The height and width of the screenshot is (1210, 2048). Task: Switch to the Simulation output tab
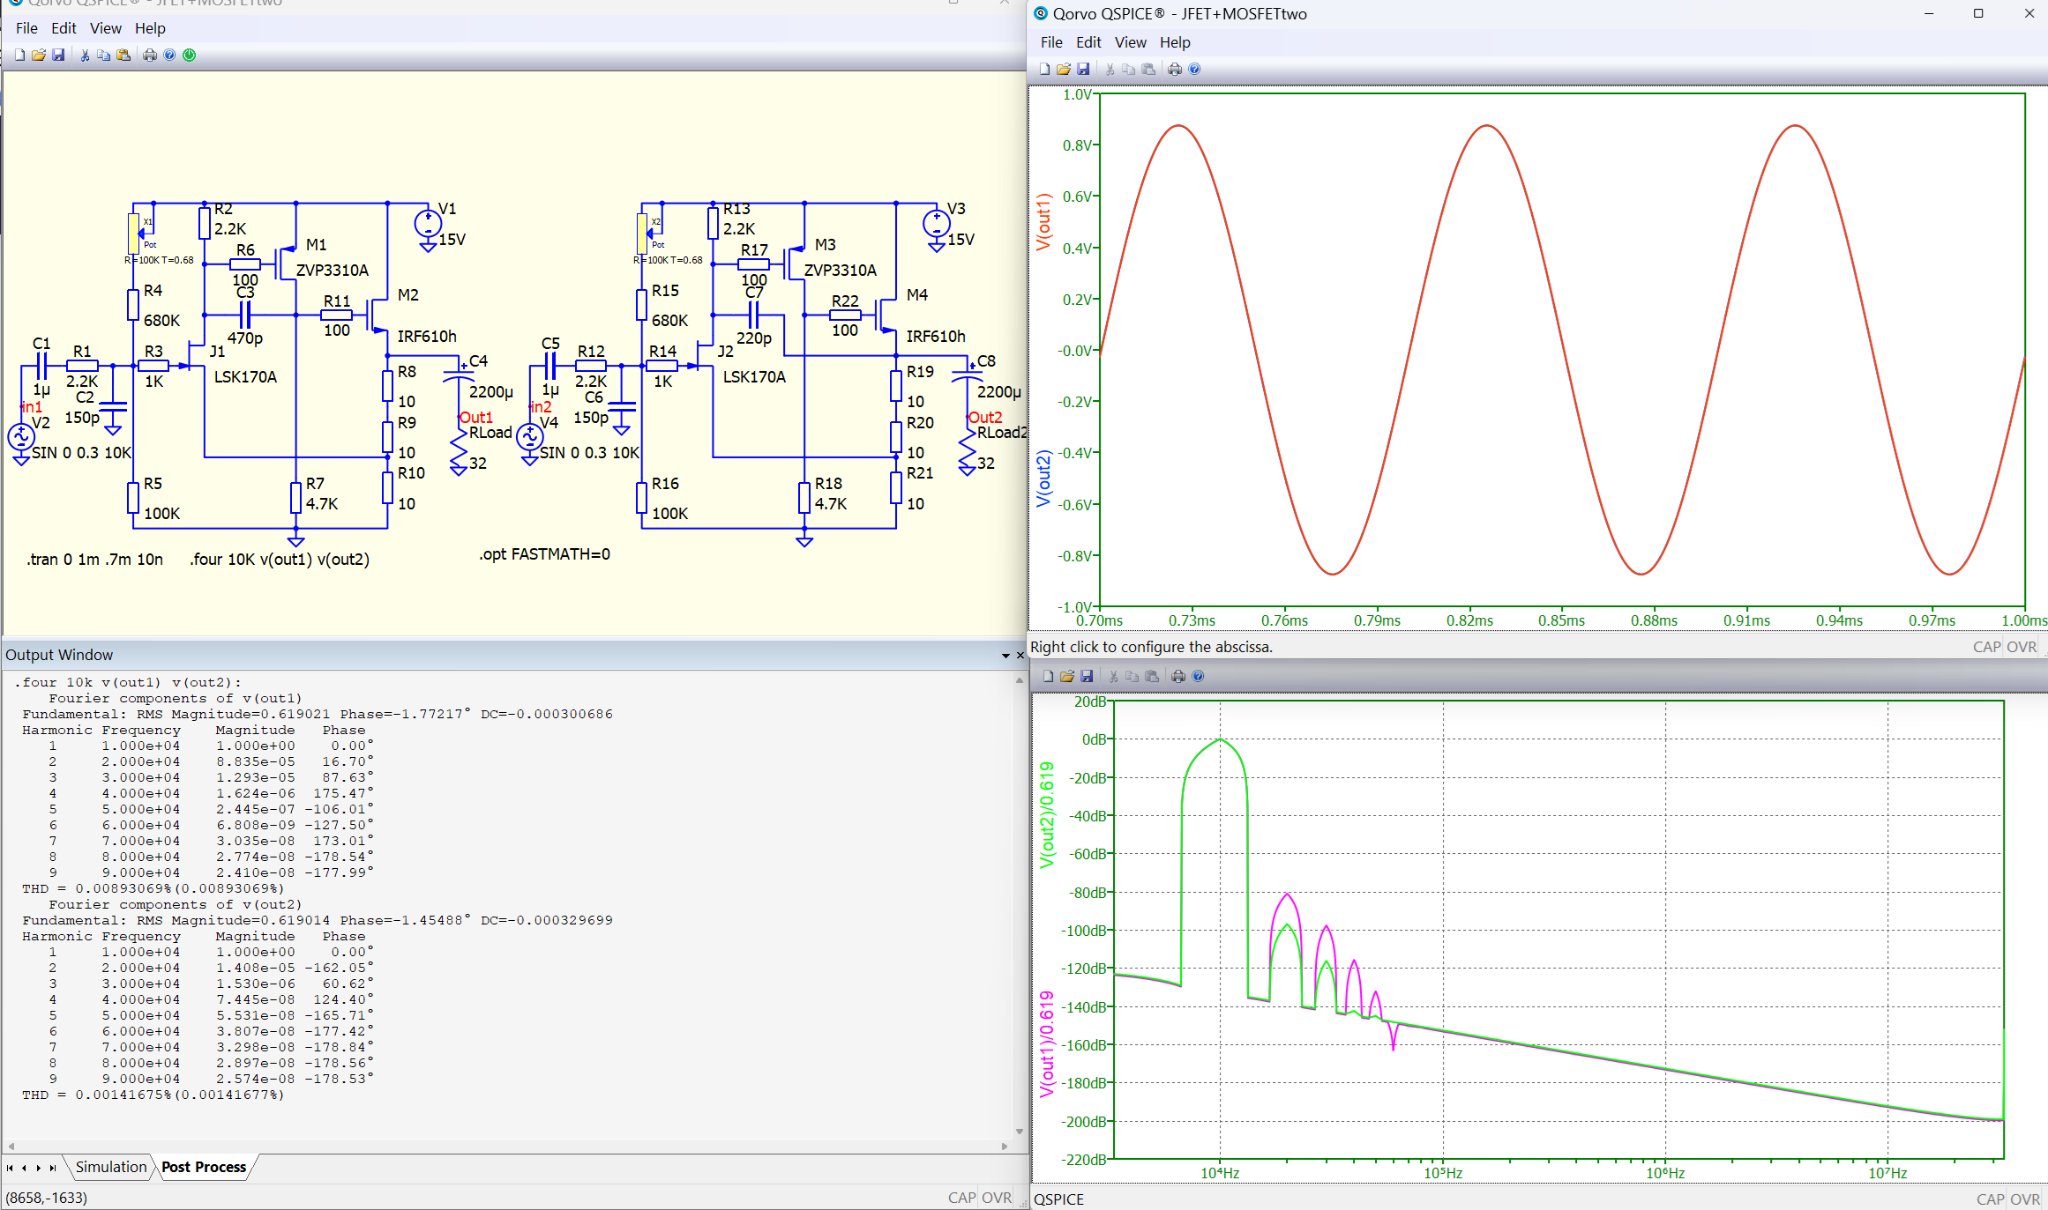pyautogui.click(x=111, y=1167)
